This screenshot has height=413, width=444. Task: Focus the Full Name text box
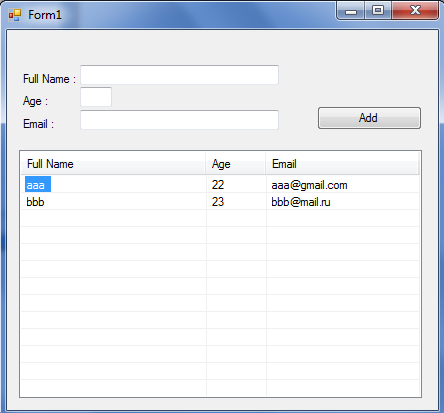[179, 75]
